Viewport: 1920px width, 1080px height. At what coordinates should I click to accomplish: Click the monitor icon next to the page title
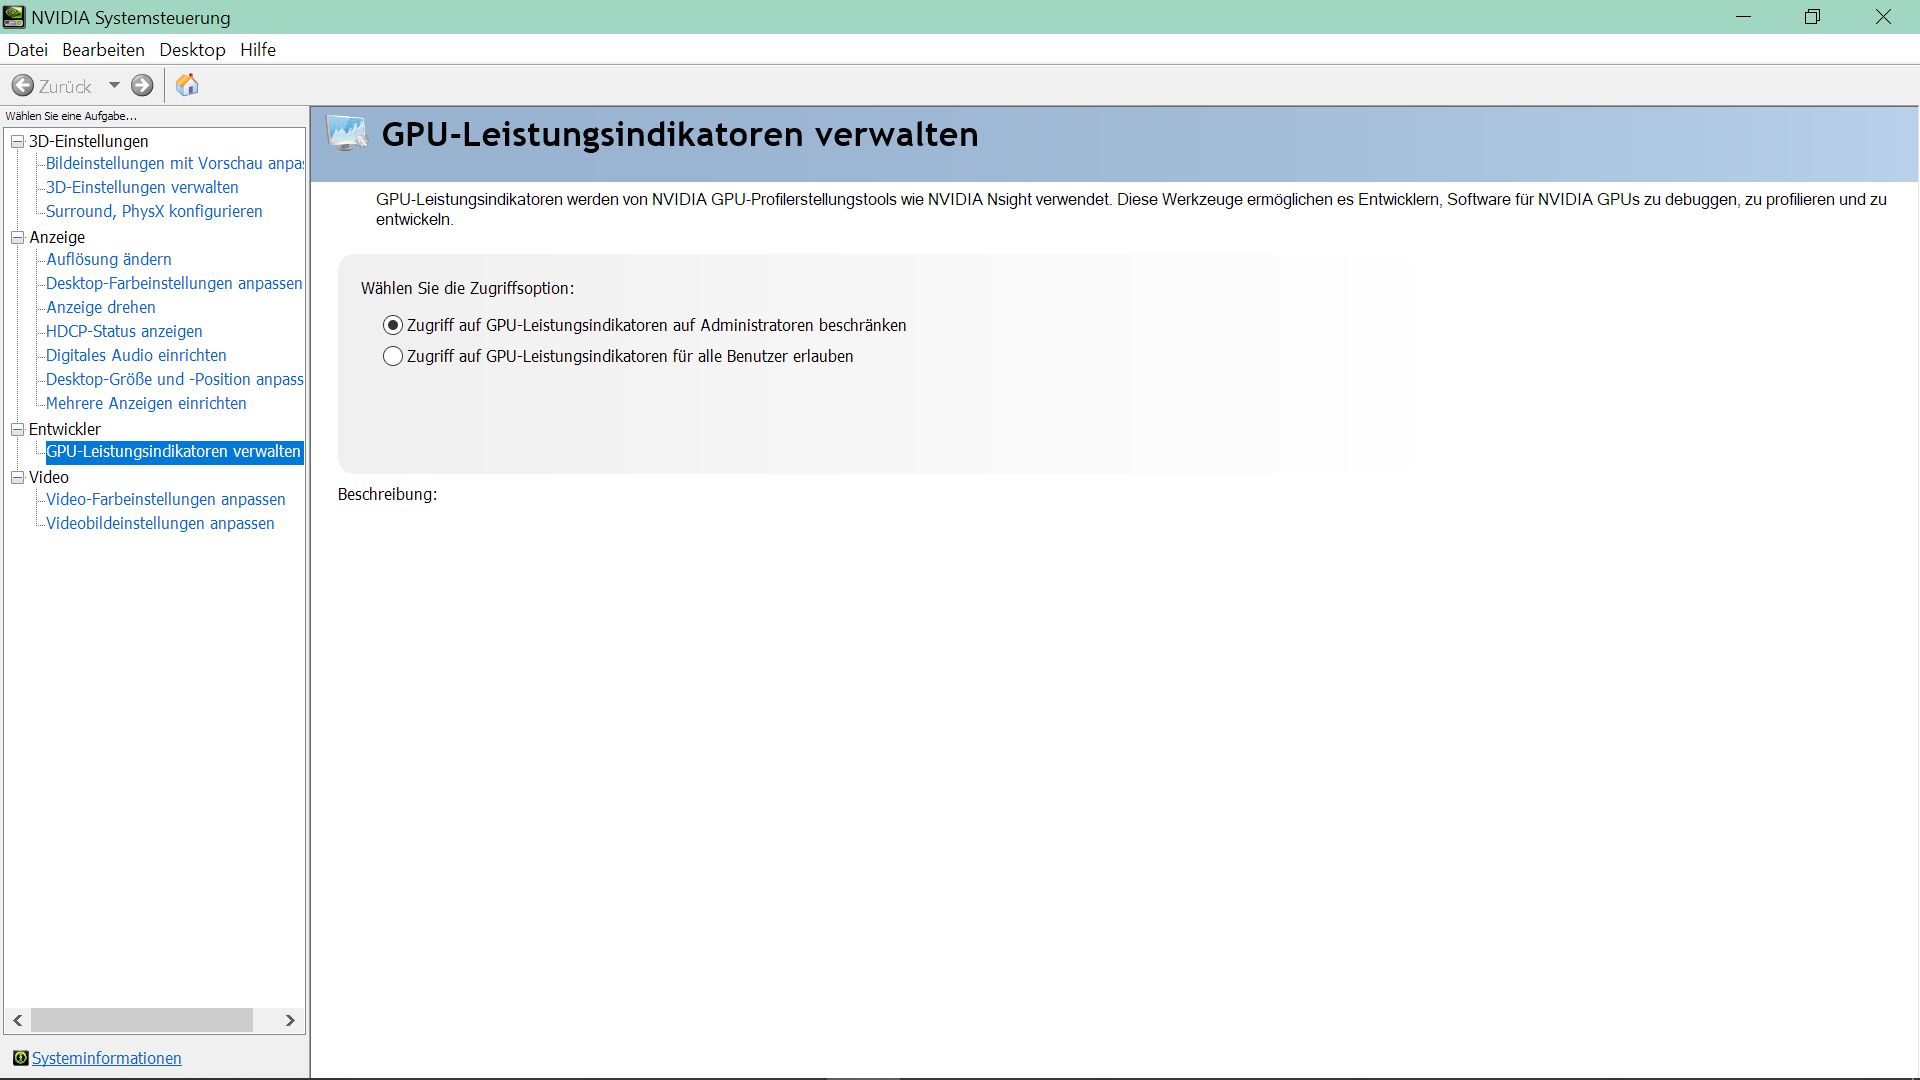(x=347, y=133)
